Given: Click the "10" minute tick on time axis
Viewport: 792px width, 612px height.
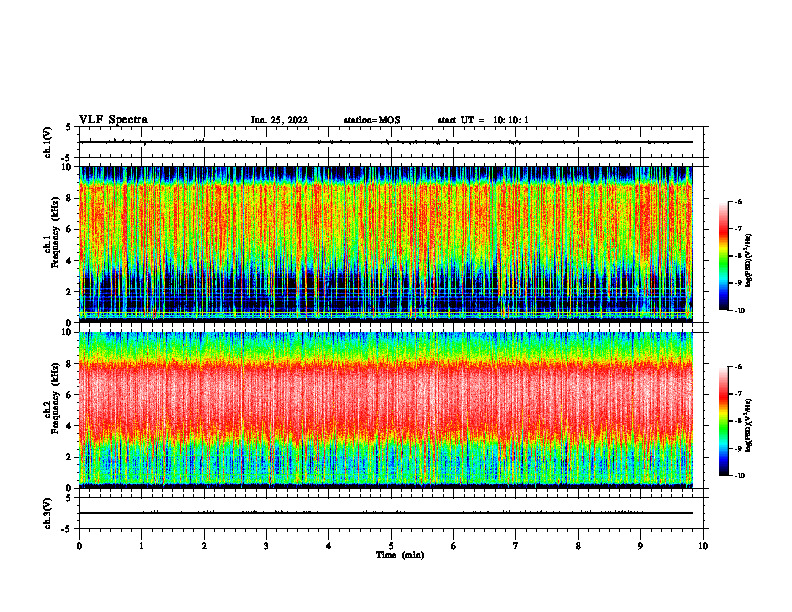Looking at the screenshot, I should point(703,546).
